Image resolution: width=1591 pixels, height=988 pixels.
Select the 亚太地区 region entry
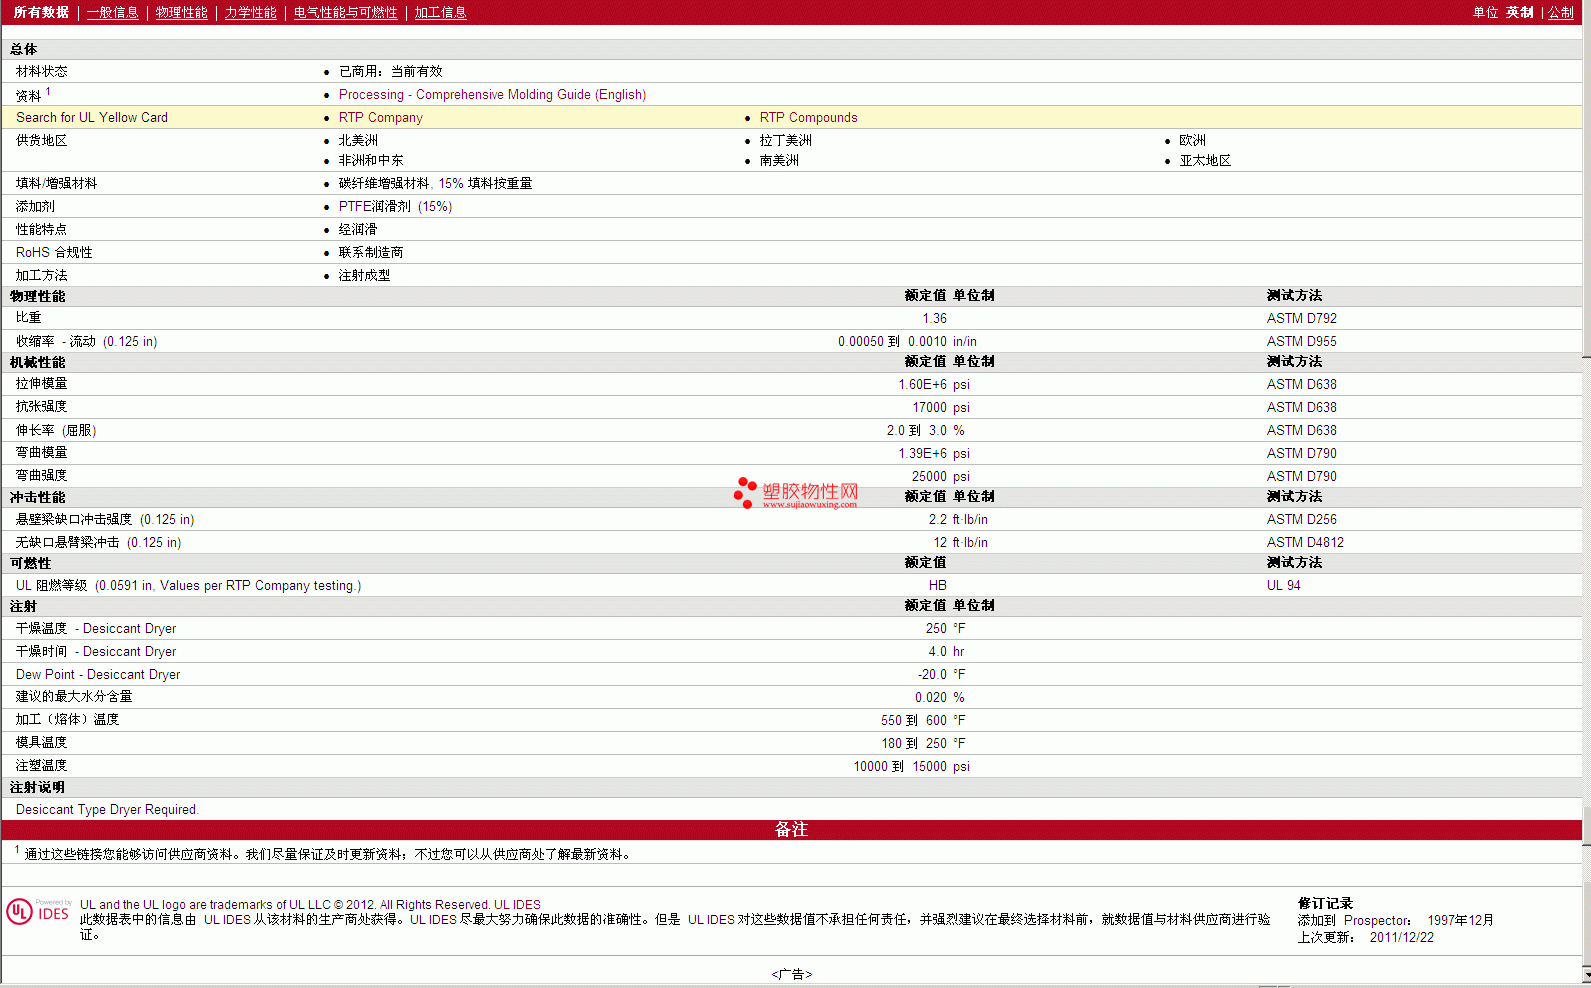pyautogui.click(x=1205, y=160)
